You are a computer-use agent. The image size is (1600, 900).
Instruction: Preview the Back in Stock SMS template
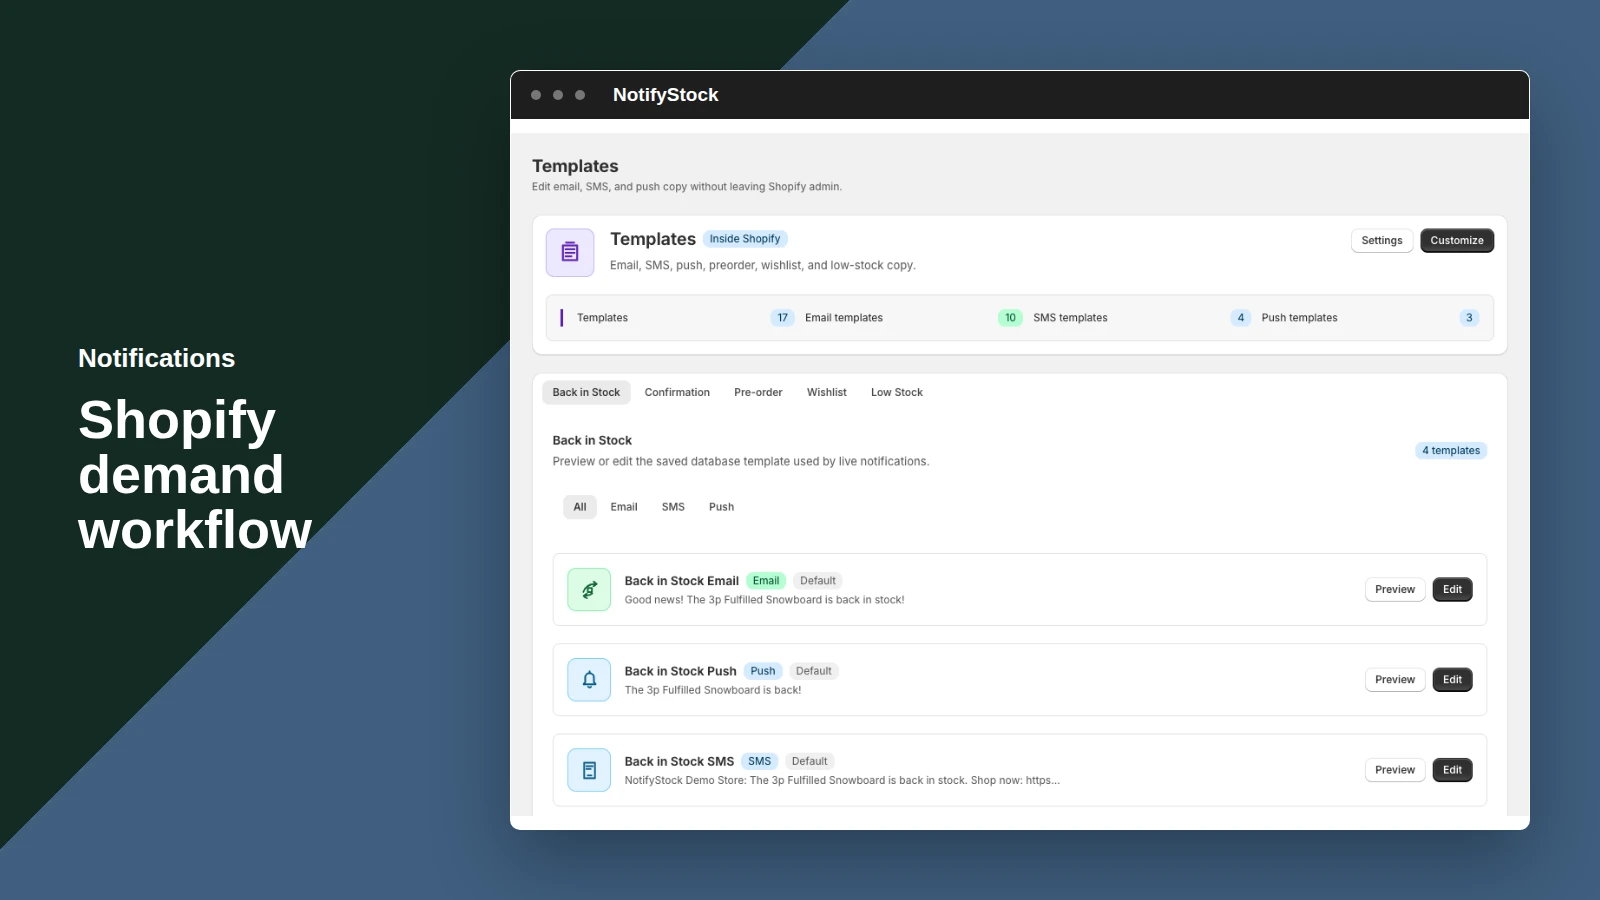click(x=1395, y=770)
